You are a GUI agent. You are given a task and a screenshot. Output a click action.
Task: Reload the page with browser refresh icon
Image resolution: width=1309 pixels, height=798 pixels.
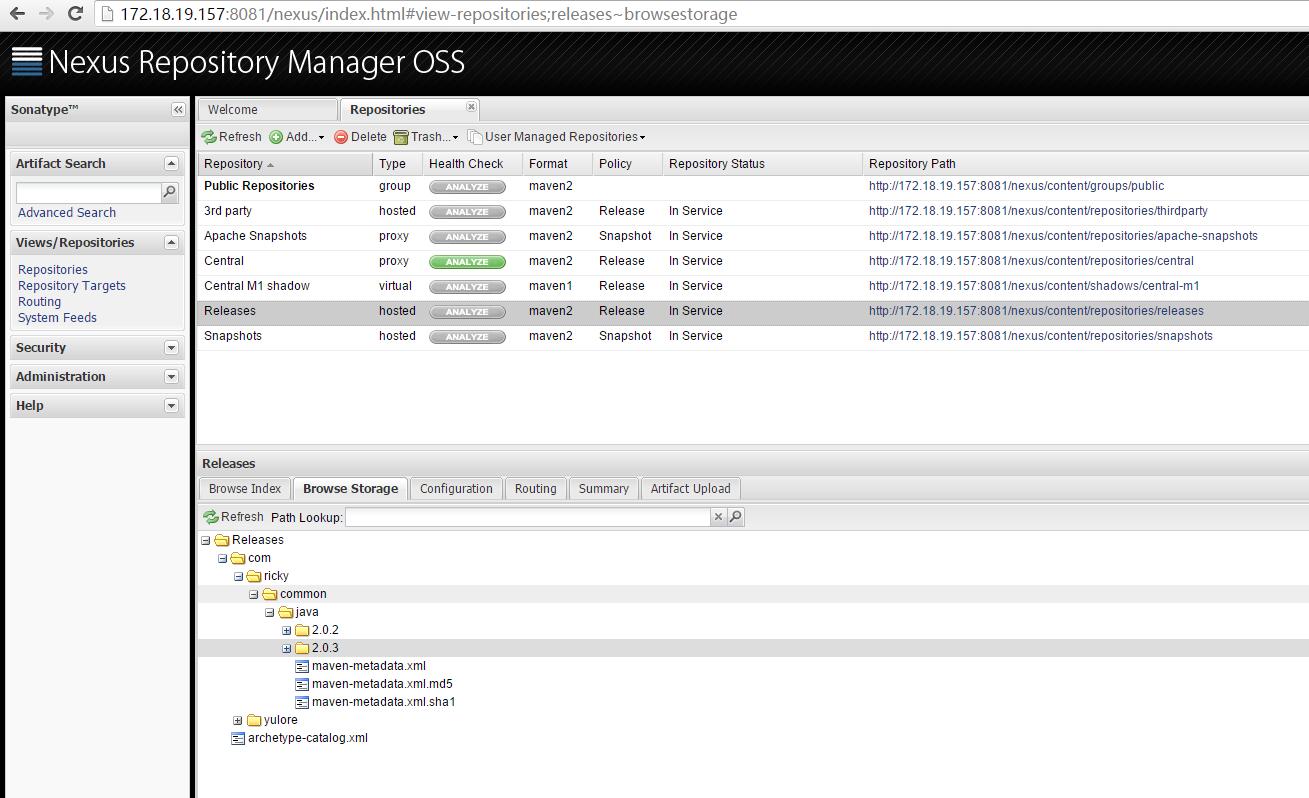click(75, 14)
